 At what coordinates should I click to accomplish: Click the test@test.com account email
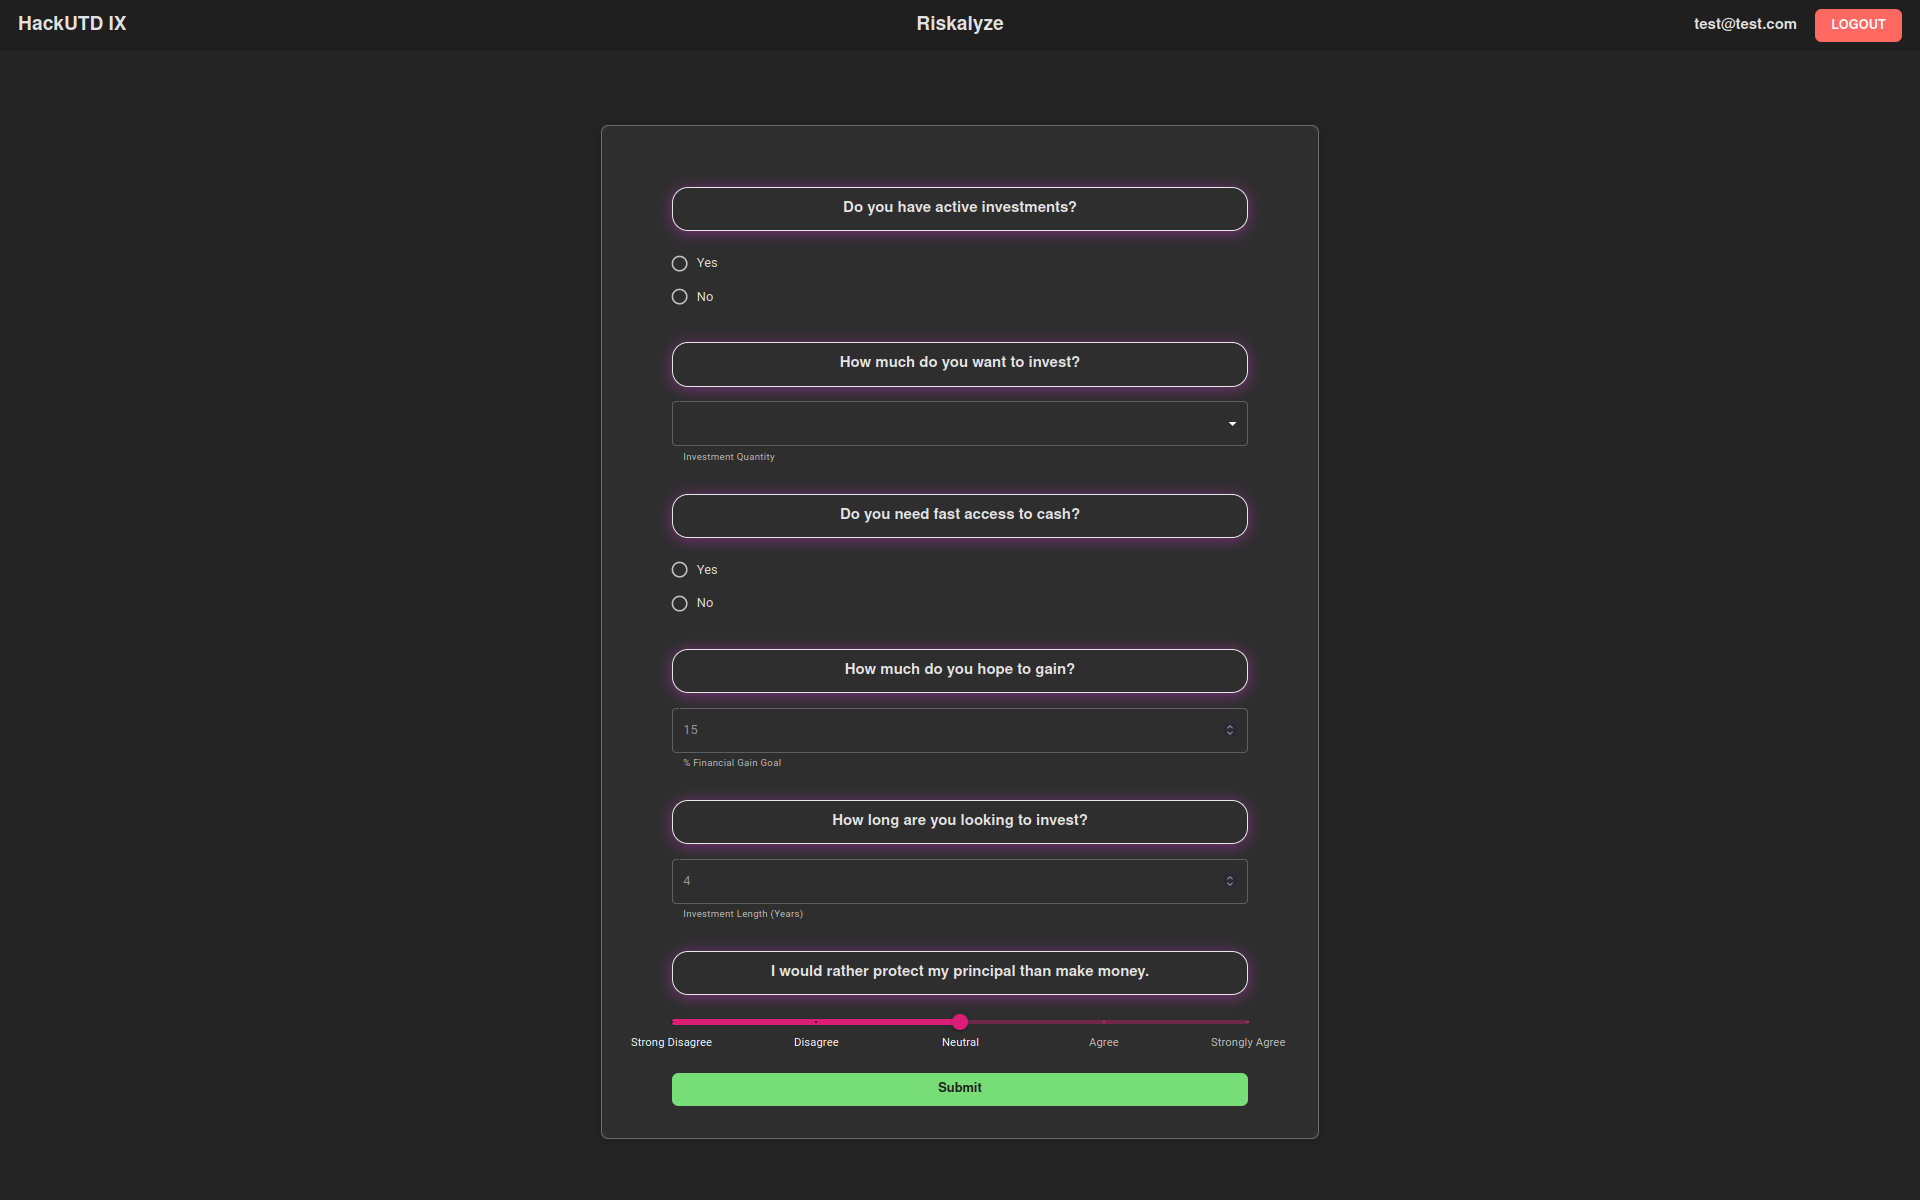1744,24
